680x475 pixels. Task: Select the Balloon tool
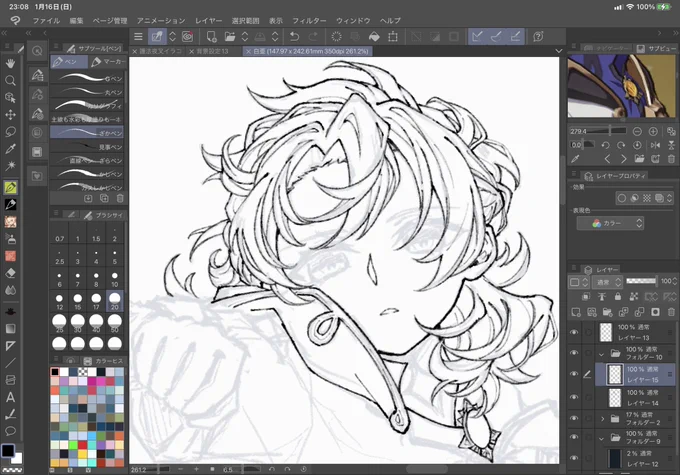coord(10,431)
